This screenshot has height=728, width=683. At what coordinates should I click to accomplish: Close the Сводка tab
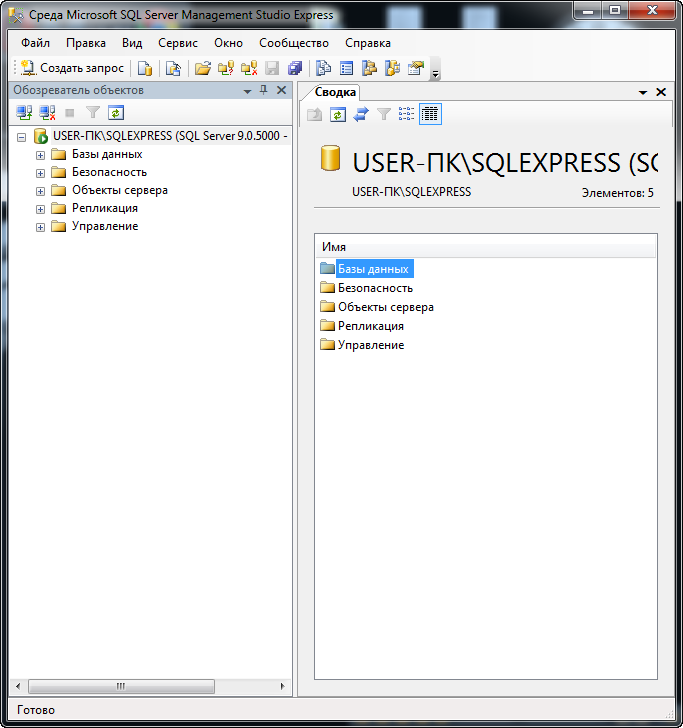661,92
